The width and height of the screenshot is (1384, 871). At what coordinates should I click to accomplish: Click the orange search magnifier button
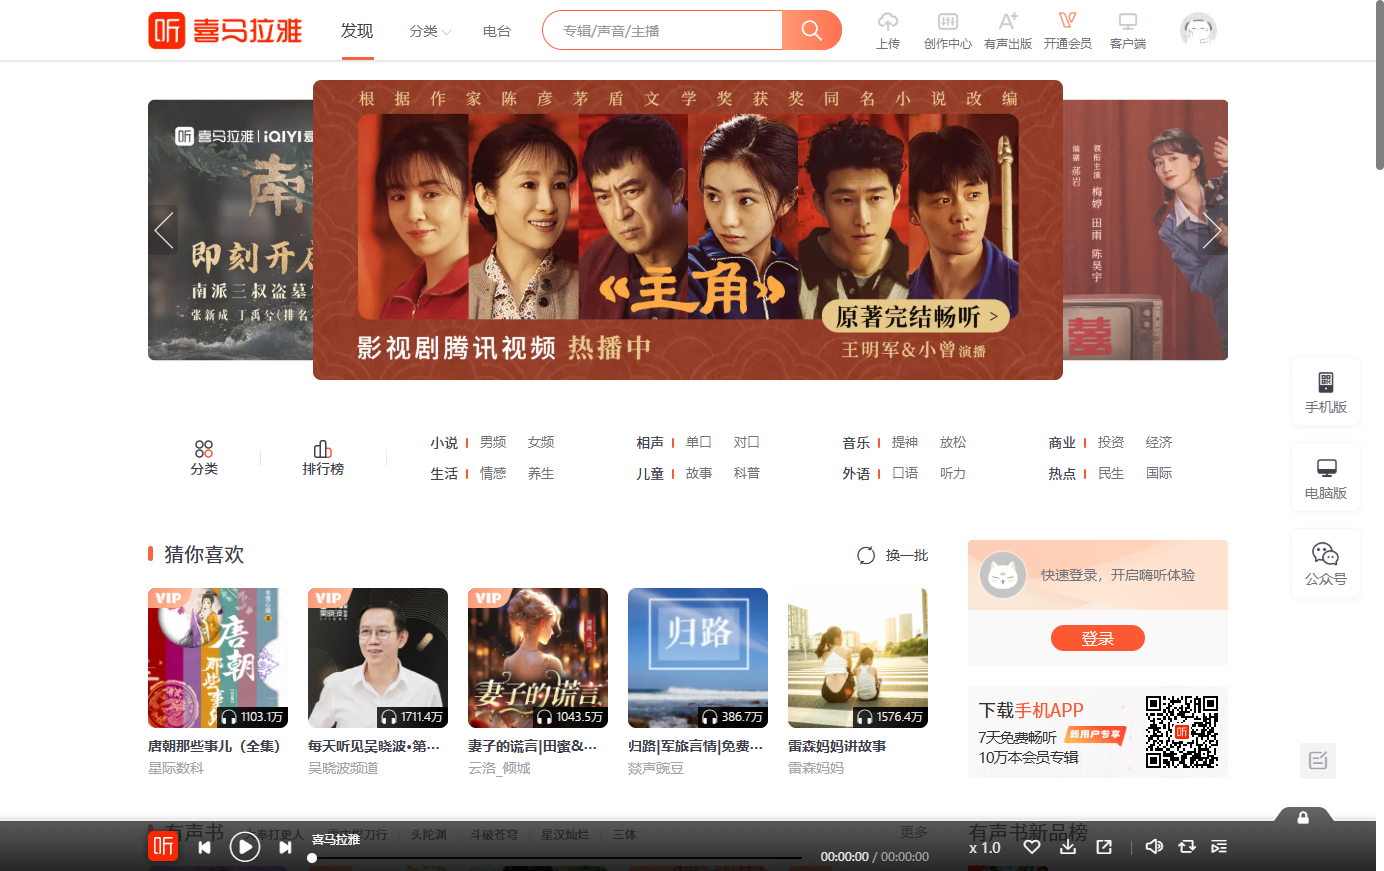point(811,30)
